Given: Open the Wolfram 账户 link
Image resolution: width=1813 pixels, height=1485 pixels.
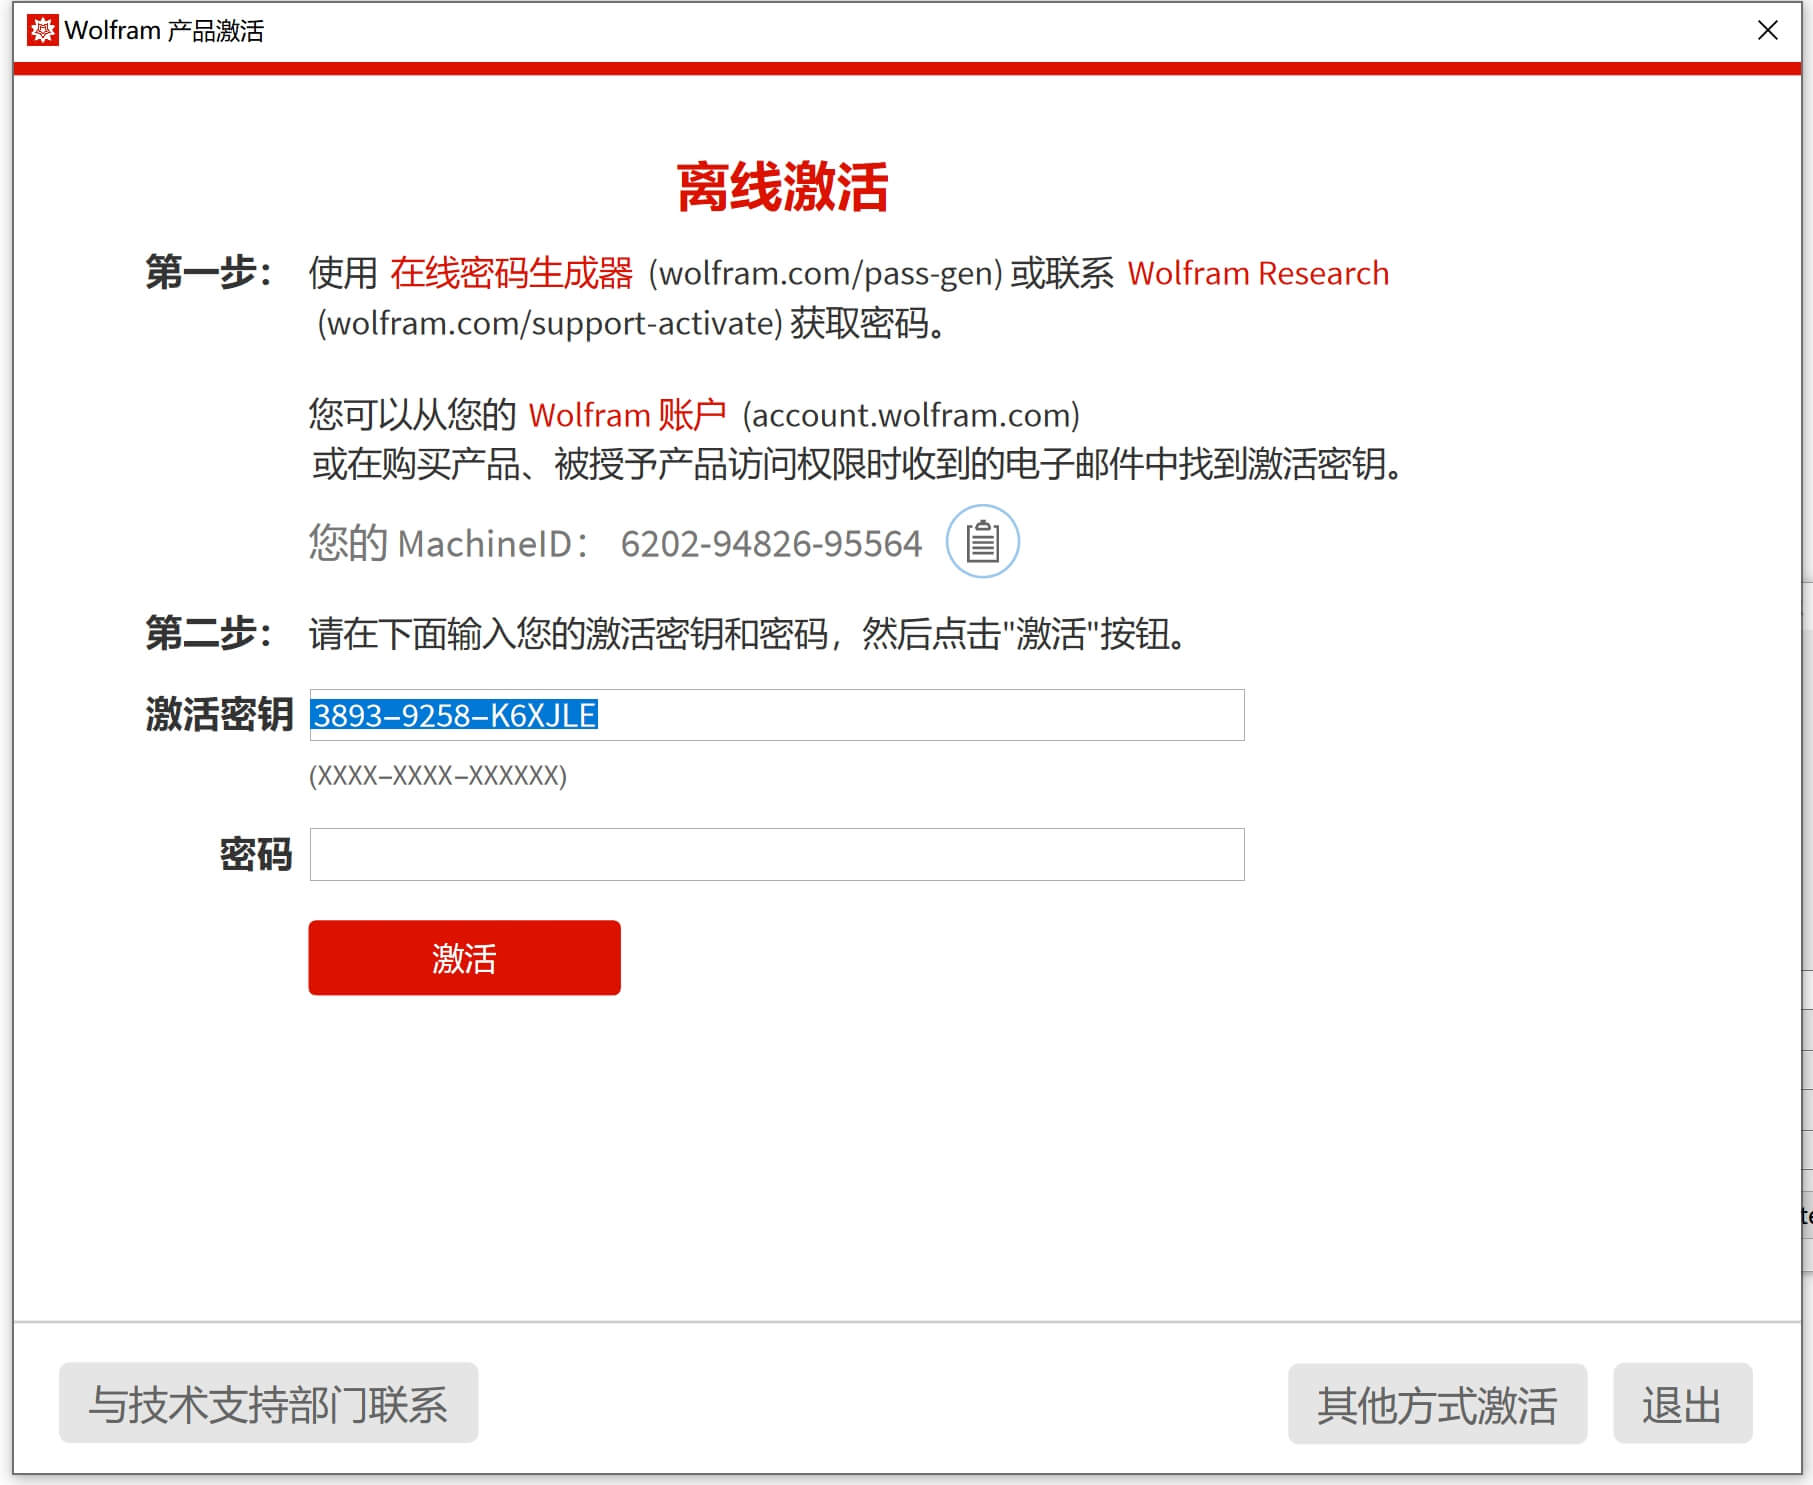Looking at the screenshot, I should pos(627,414).
